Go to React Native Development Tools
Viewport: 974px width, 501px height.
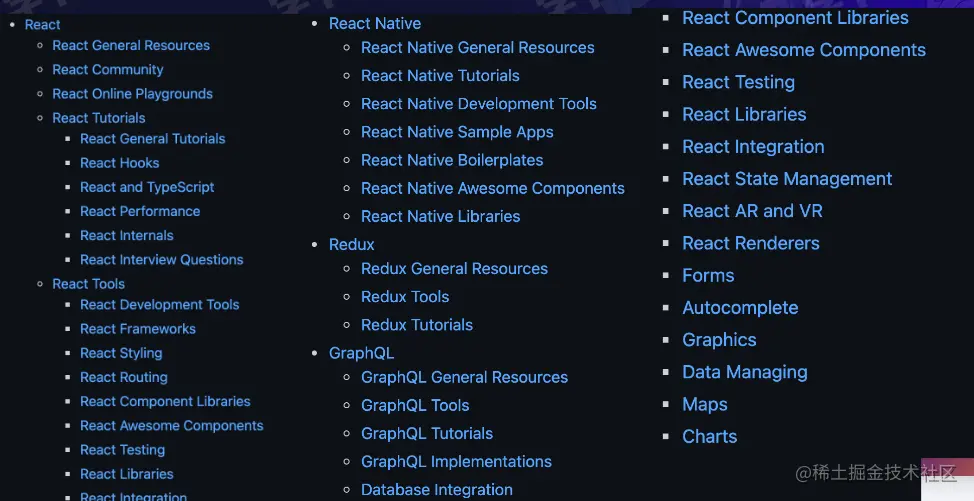point(479,104)
